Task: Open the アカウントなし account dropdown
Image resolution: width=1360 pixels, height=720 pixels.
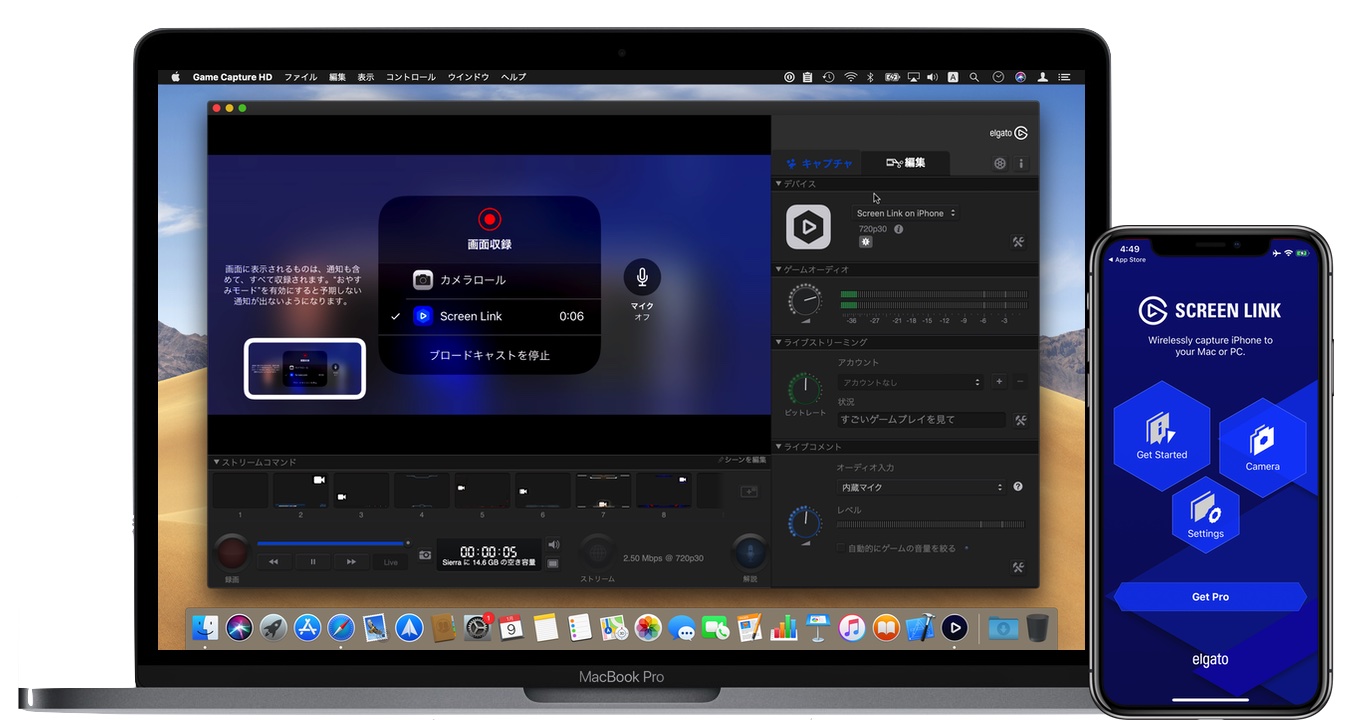Action: 910,382
